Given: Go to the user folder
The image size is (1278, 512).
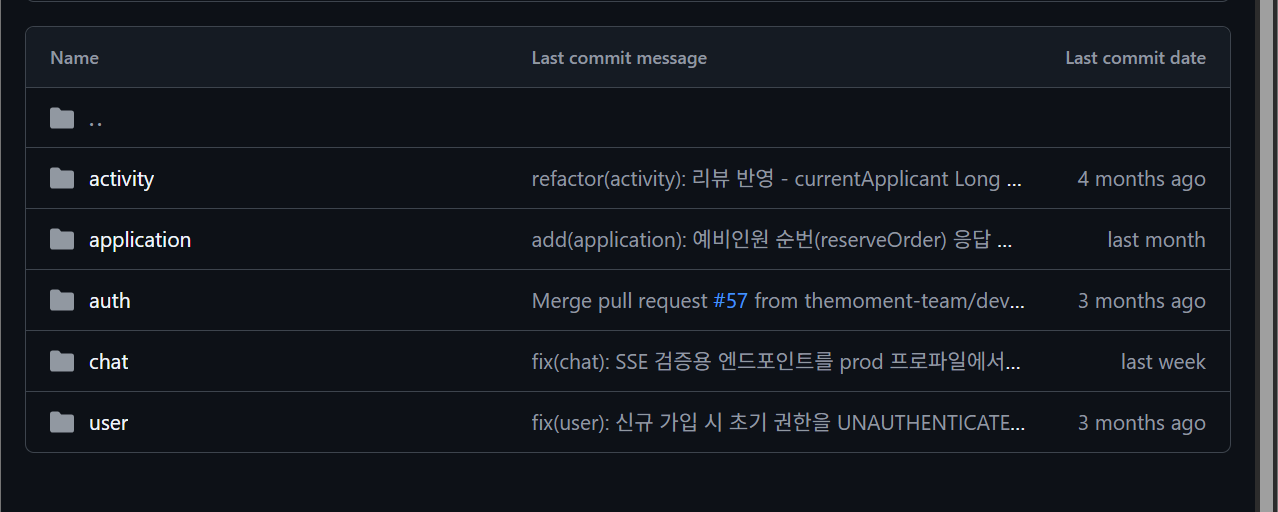Looking at the screenshot, I should pos(108,423).
